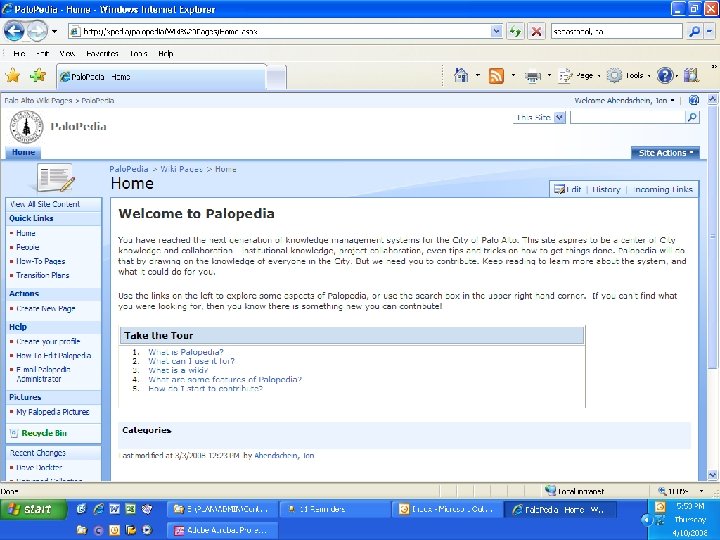Open the Recycle Bin link
720x540 pixels.
pos(44,433)
